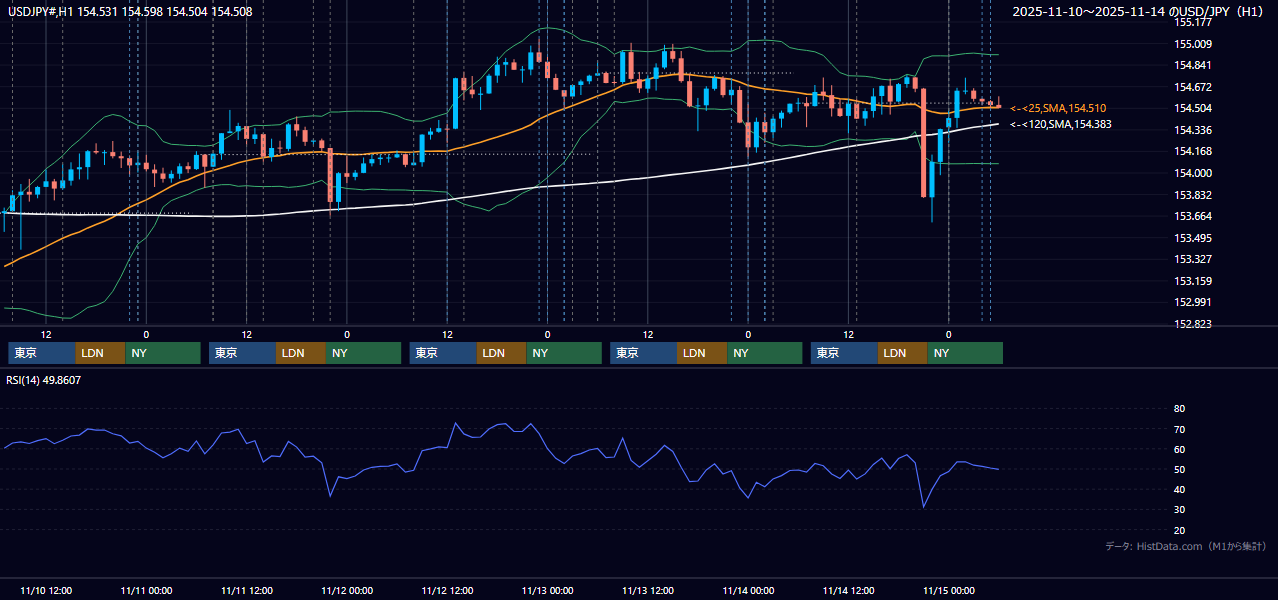Click price axis value 154.504
The image size is (1278, 600).
pyautogui.click(x=1192, y=108)
